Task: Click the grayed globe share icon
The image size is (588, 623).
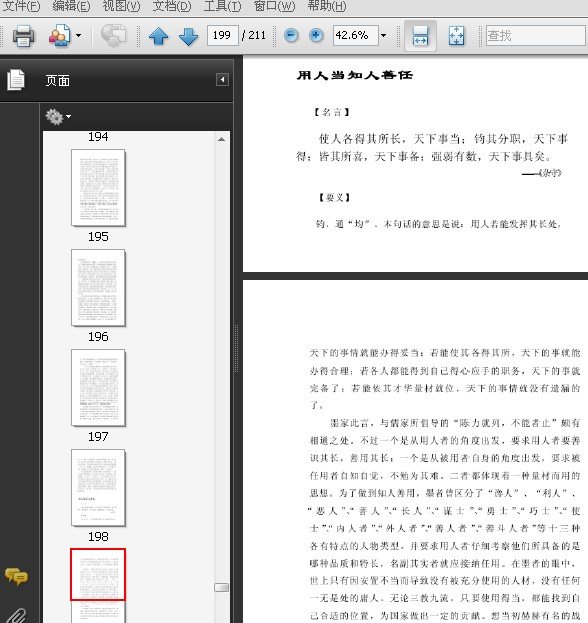Action: tap(113, 36)
